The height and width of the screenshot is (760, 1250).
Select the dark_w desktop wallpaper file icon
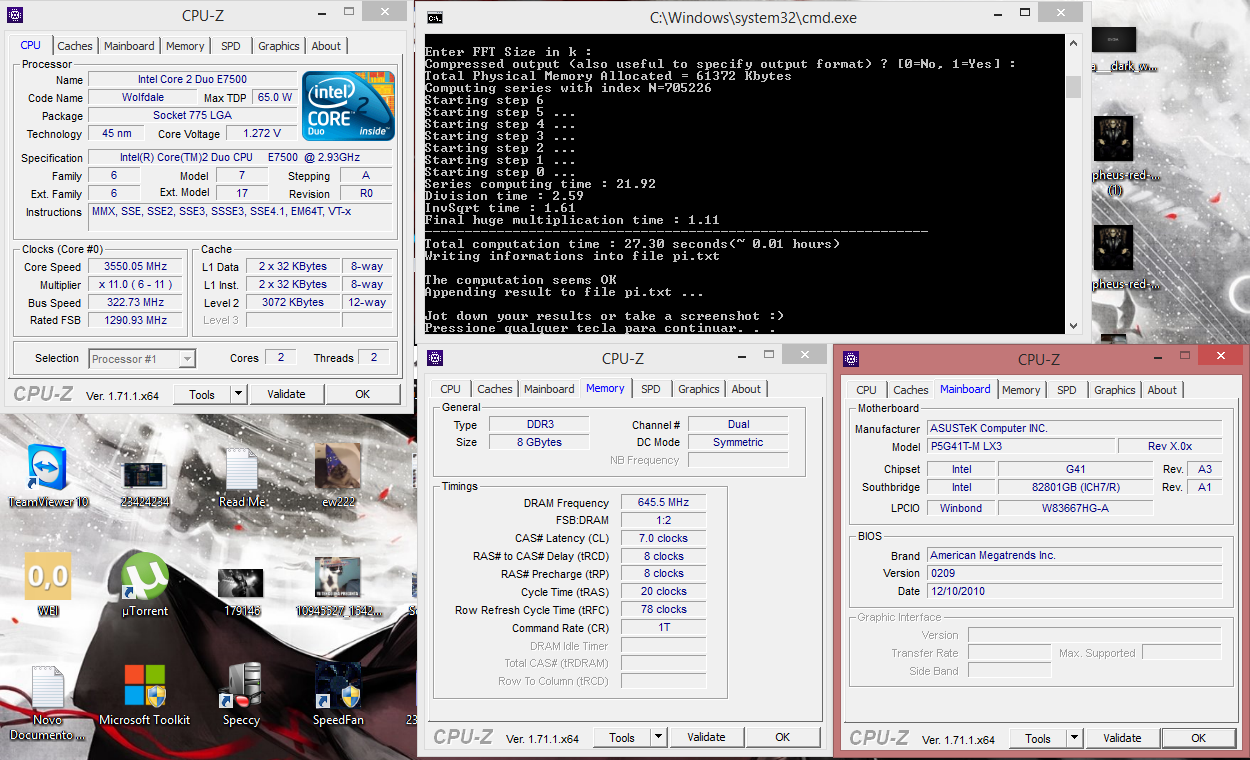pos(1113,38)
